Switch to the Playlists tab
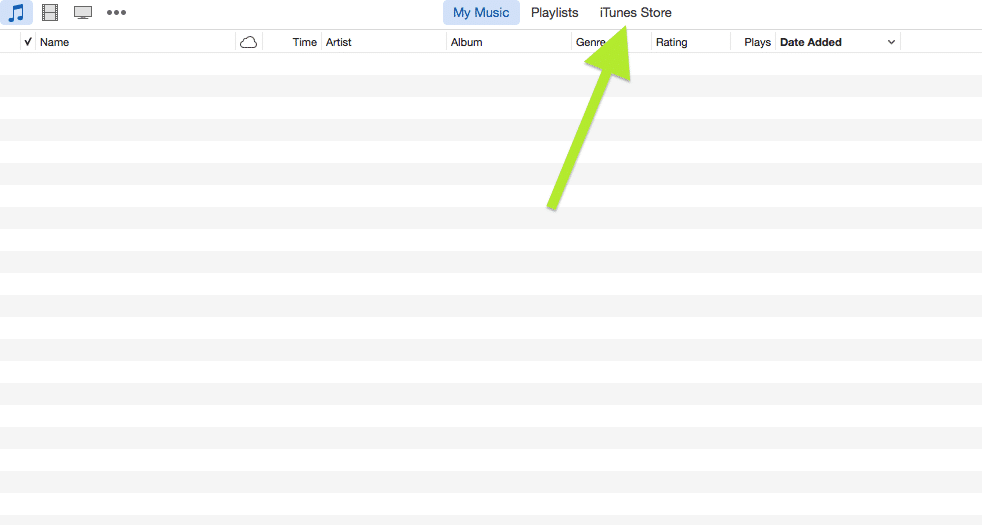982x525 pixels. click(554, 13)
